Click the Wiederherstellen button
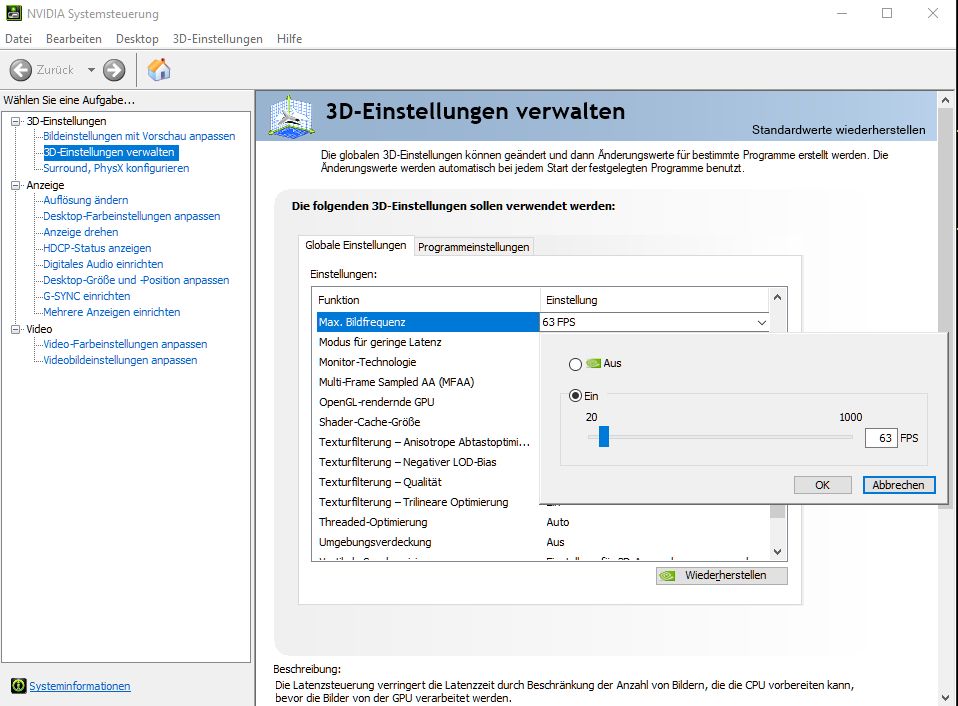The width and height of the screenshot is (958, 706). click(722, 575)
